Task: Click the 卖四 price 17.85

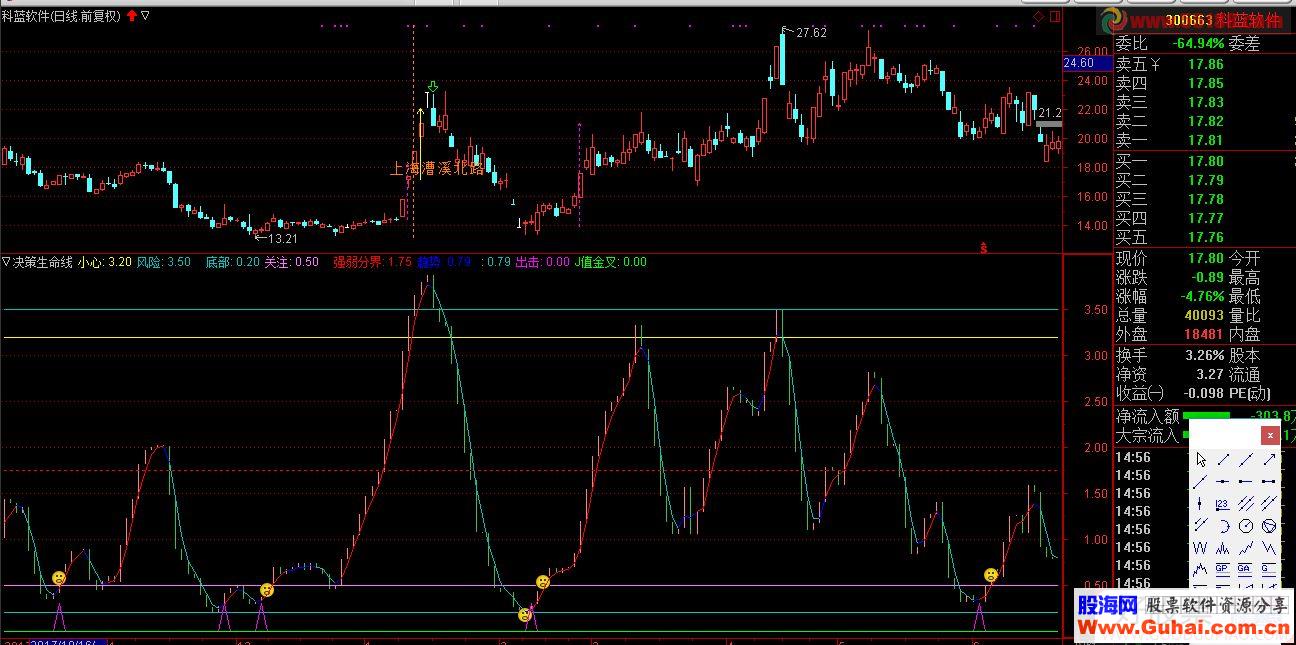Action: tap(1205, 83)
